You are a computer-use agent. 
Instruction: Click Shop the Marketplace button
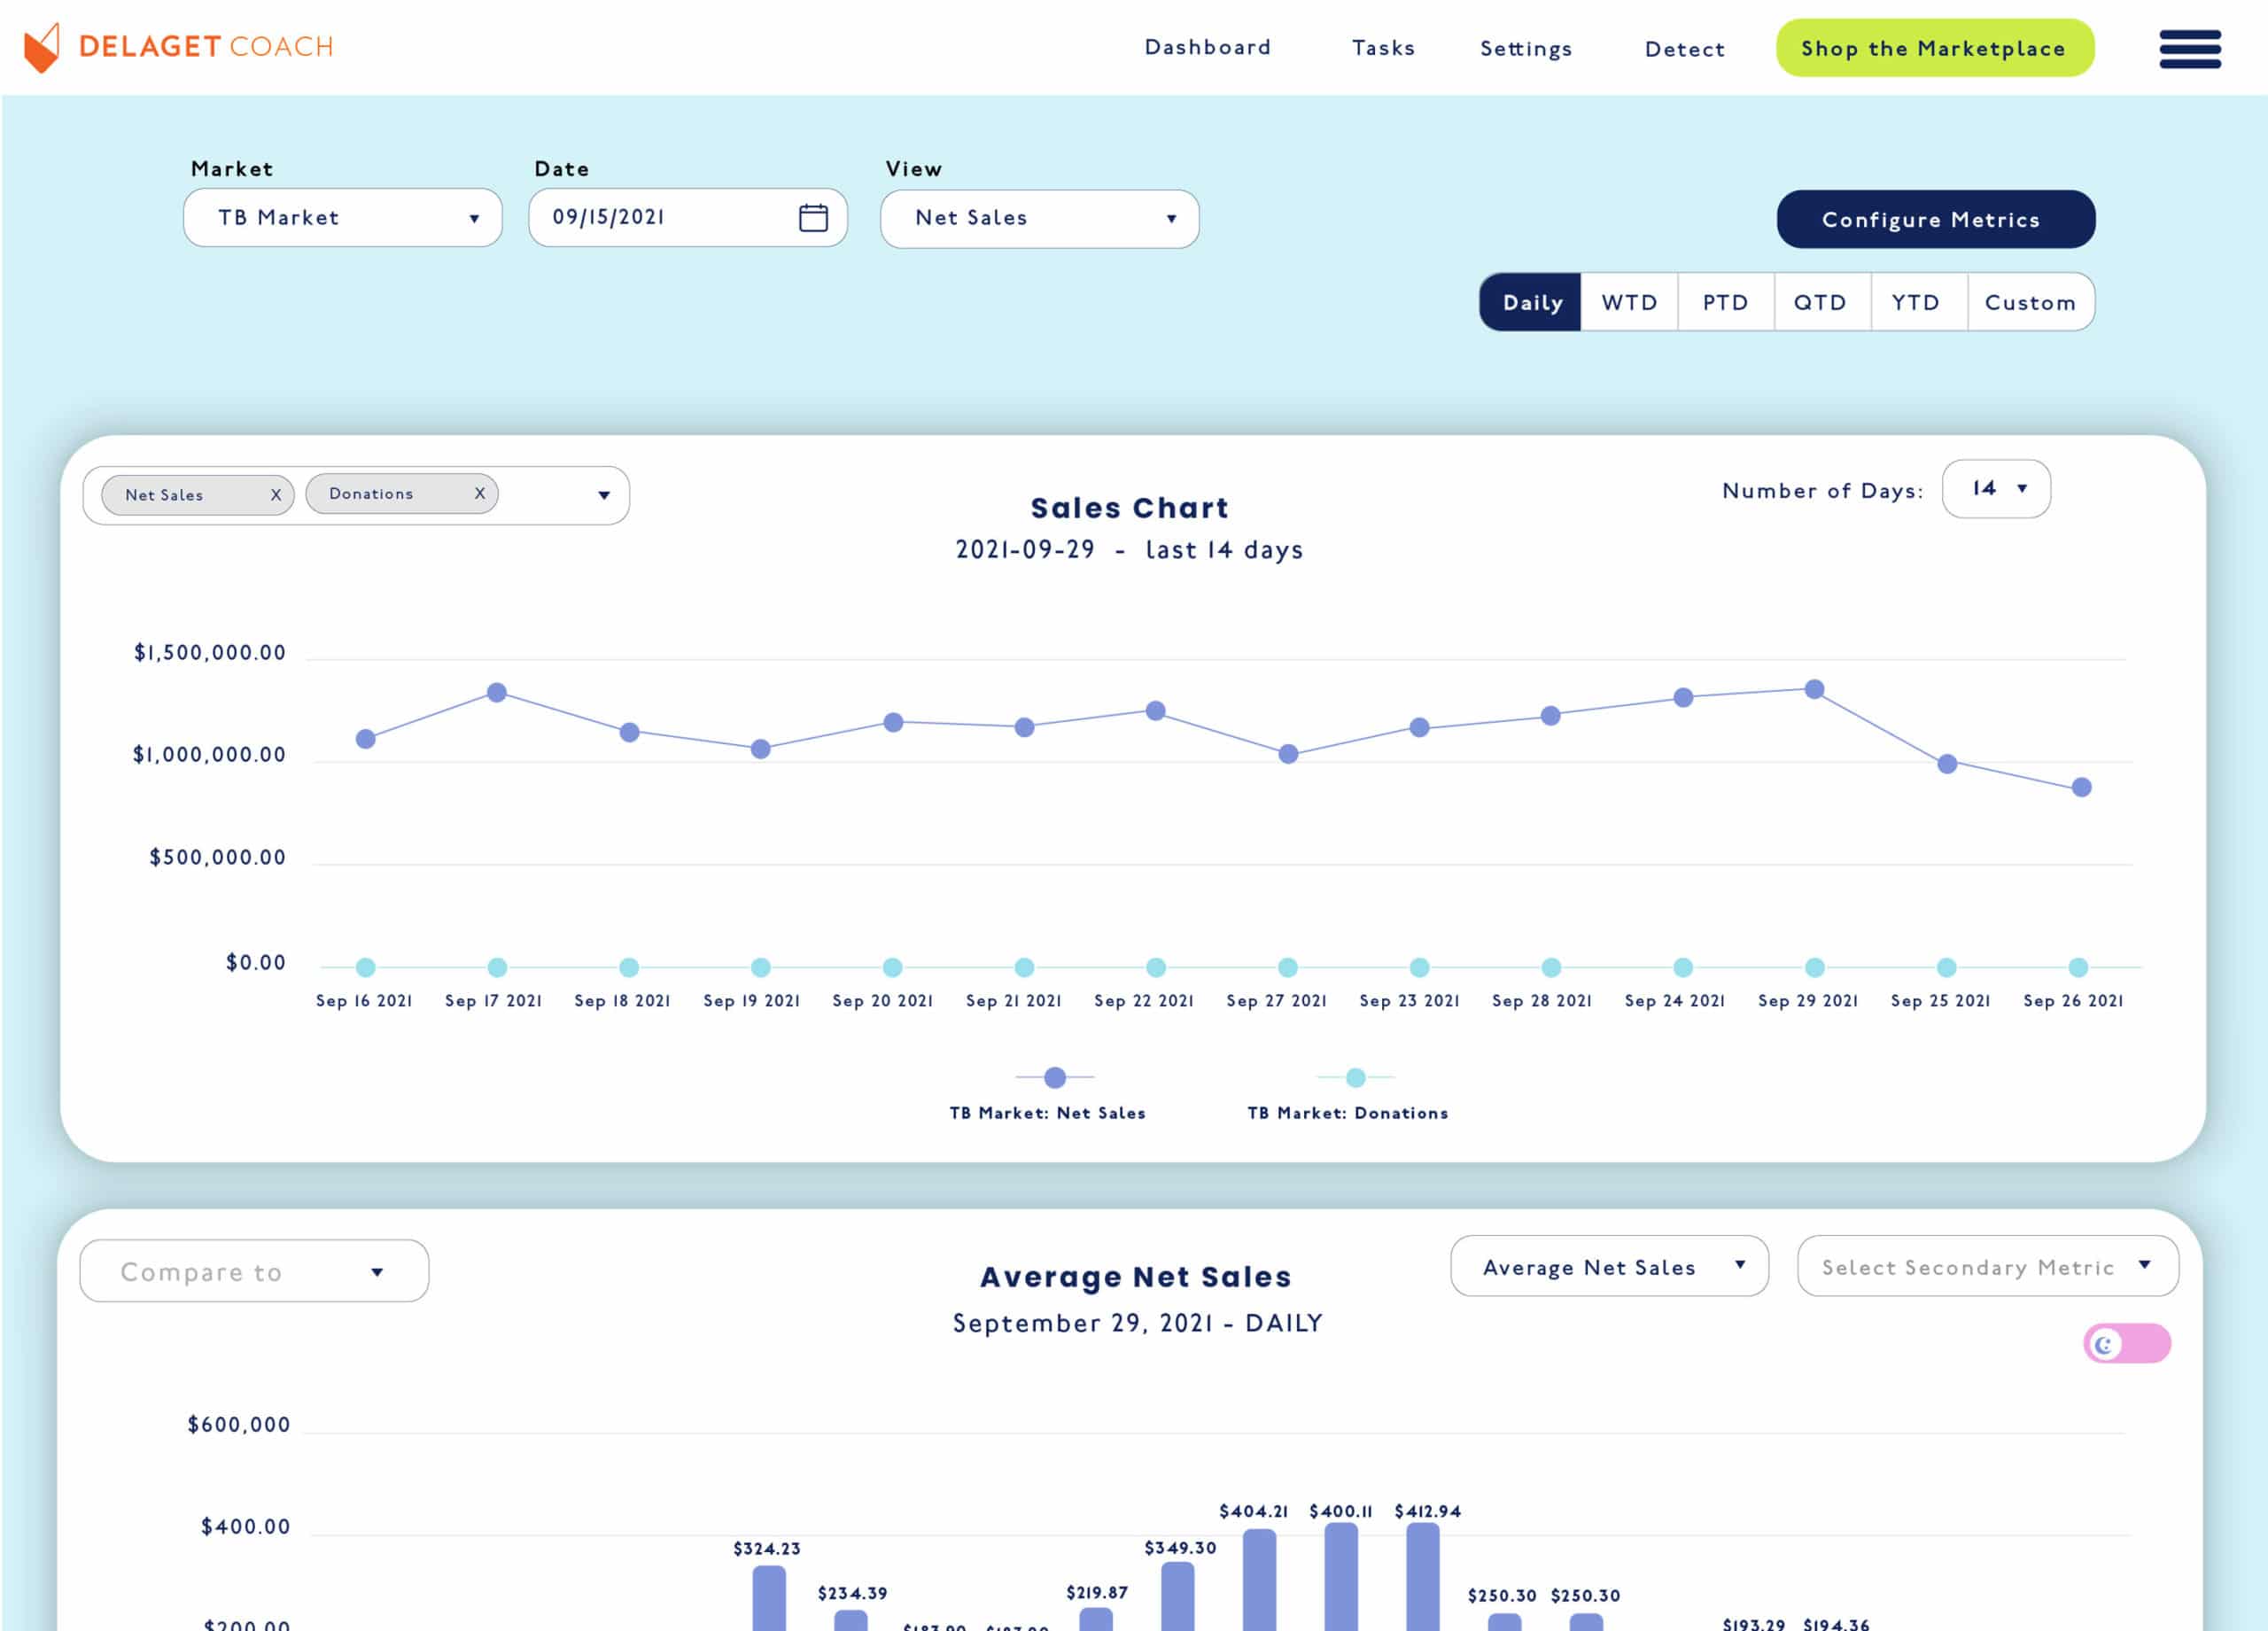(x=1934, y=48)
